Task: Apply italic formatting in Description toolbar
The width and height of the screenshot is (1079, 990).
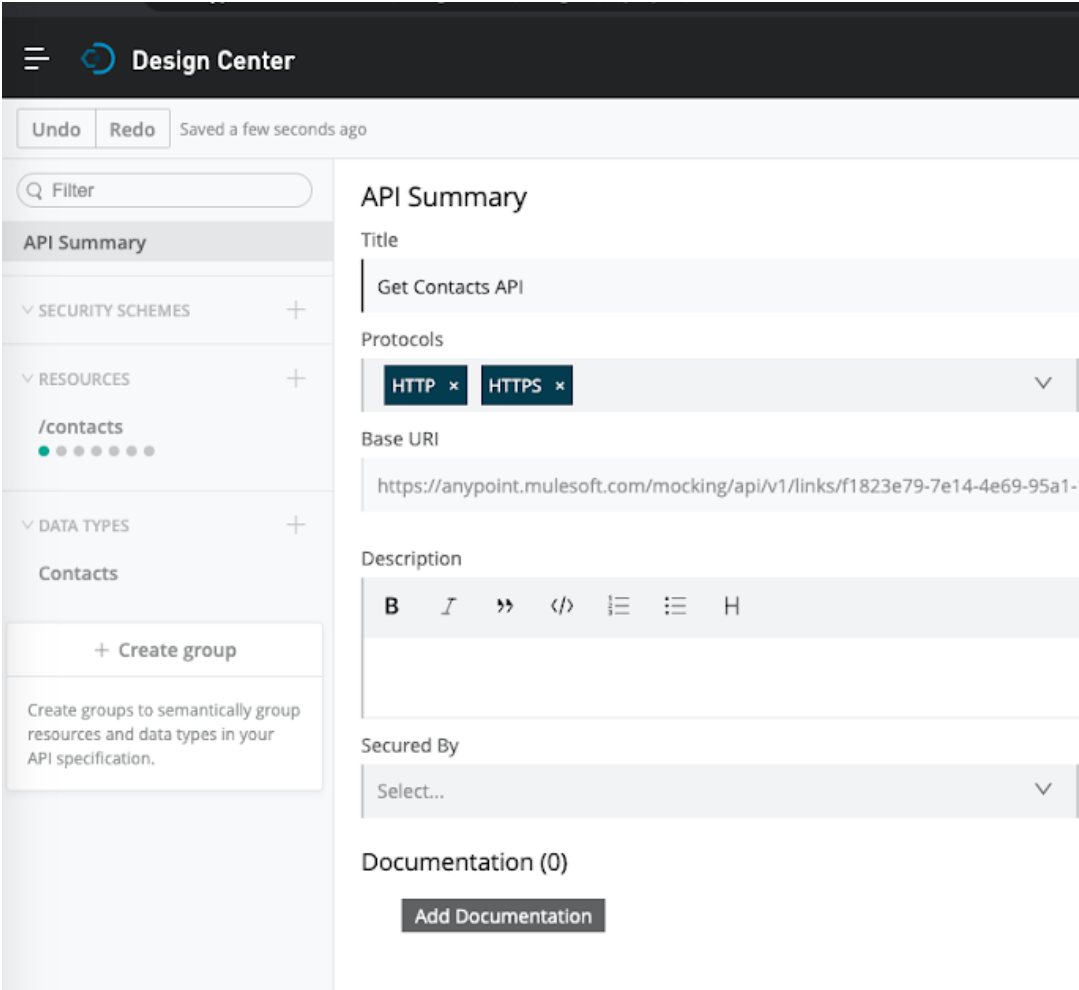Action: click(x=449, y=606)
